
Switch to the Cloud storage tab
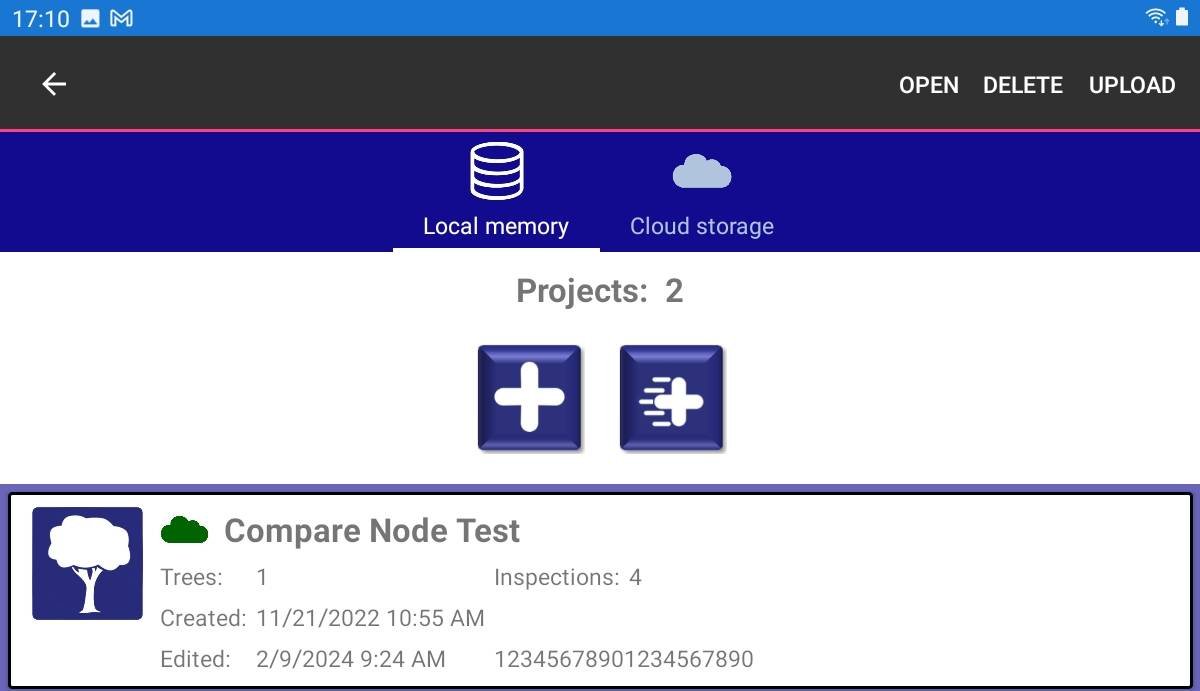coord(701,226)
